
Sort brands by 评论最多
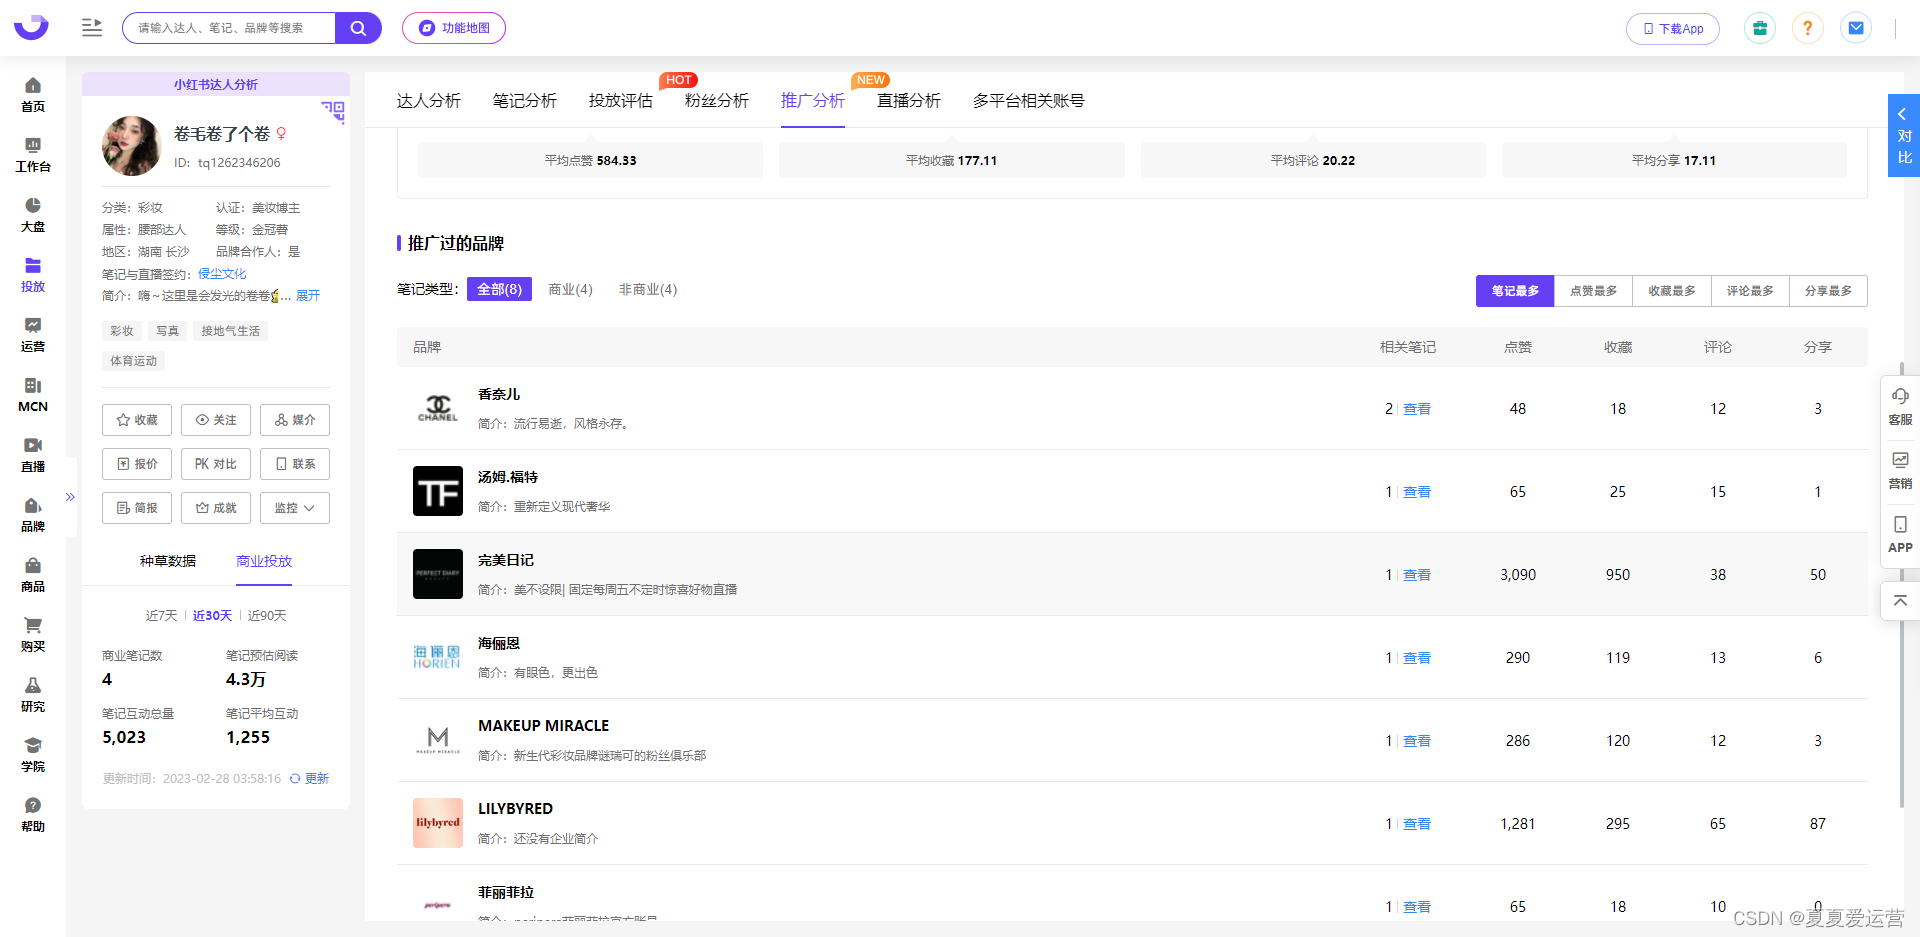[x=1750, y=291]
